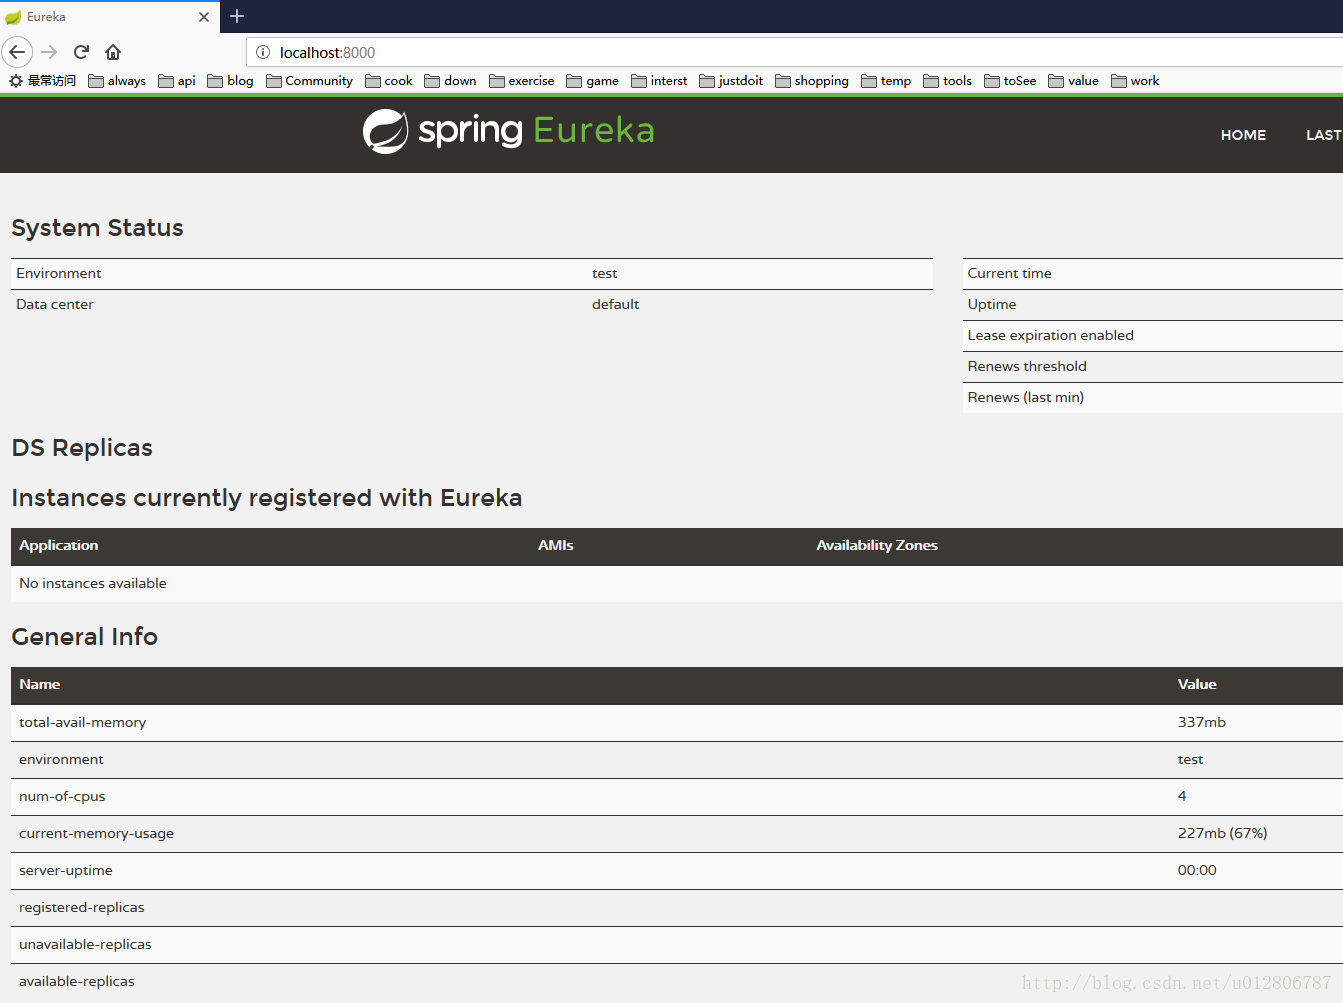Viewport: 1343px width, 1003px height.
Task: Open the exercise bookmark folder
Action: [522, 81]
